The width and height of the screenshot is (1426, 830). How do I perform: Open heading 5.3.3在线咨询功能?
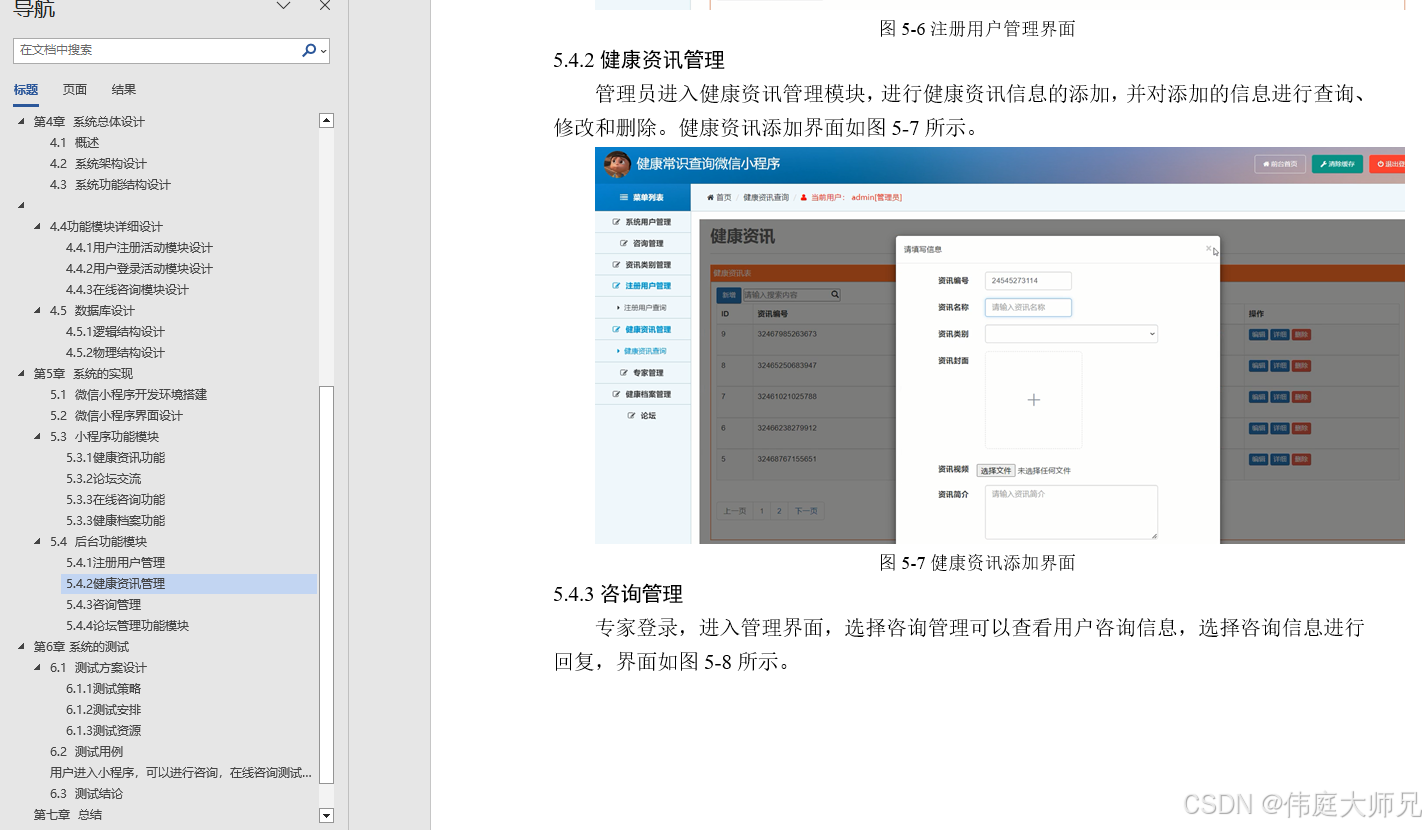click(x=115, y=500)
